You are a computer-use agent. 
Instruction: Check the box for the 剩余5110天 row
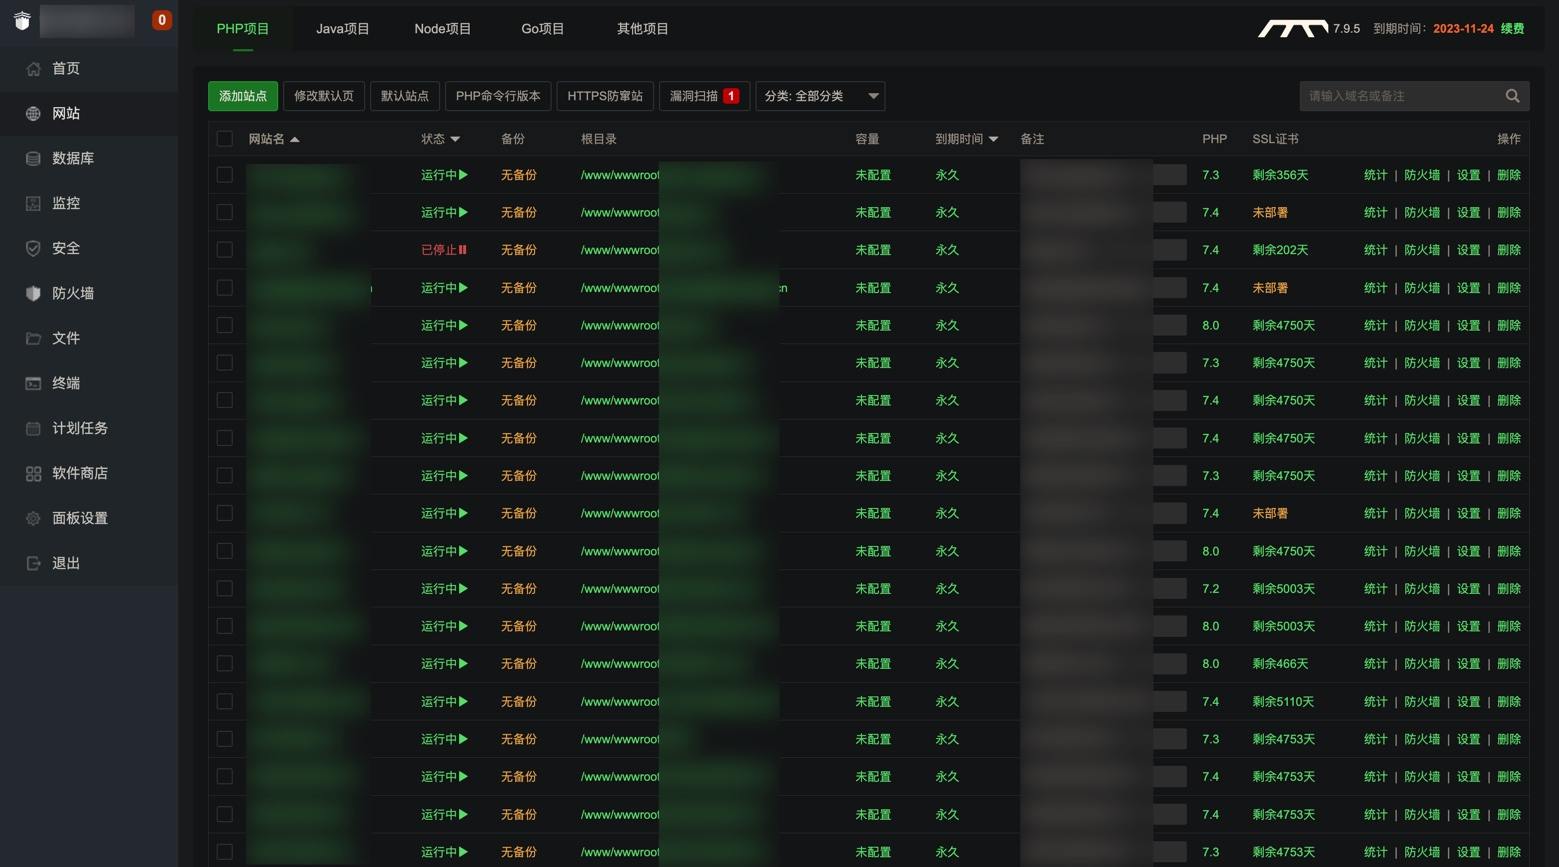coord(225,702)
